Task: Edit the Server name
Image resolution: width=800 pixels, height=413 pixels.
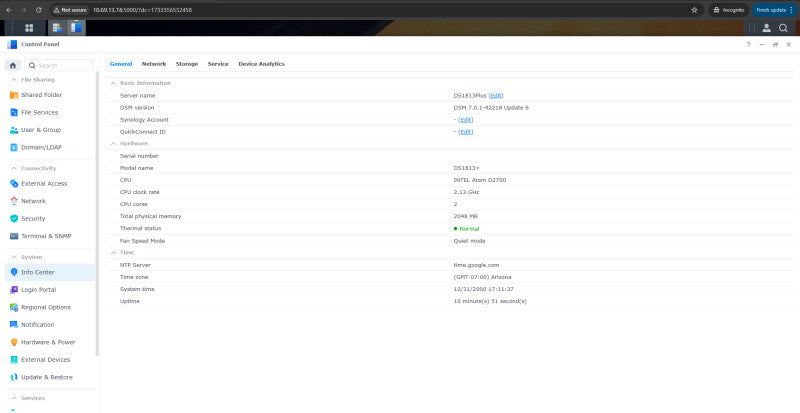Action: (x=496, y=95)
